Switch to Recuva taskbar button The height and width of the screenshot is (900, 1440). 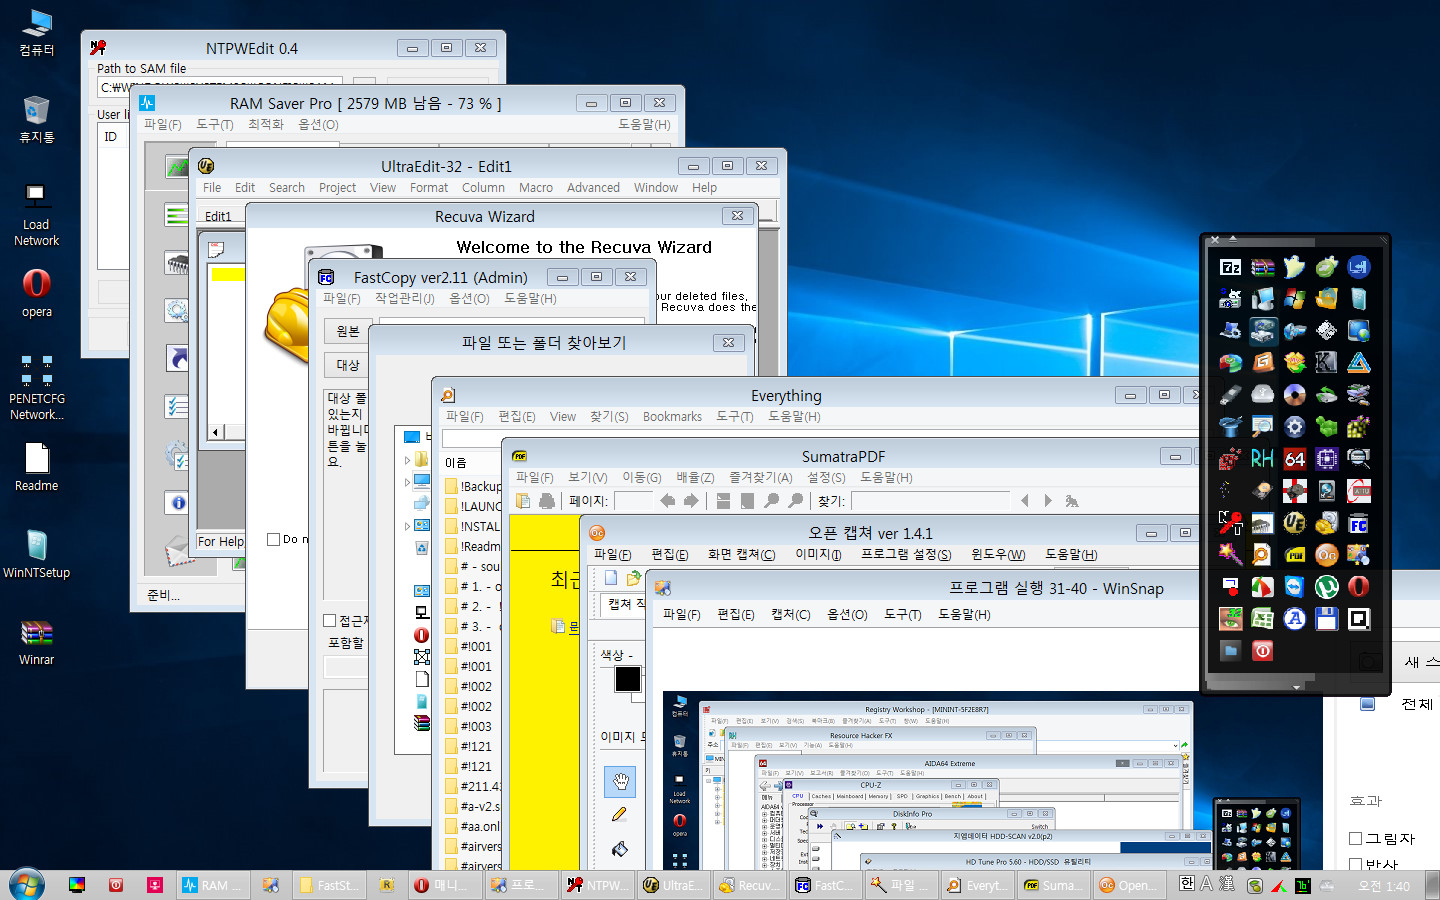pyautogui.click(x=749, y=885)
